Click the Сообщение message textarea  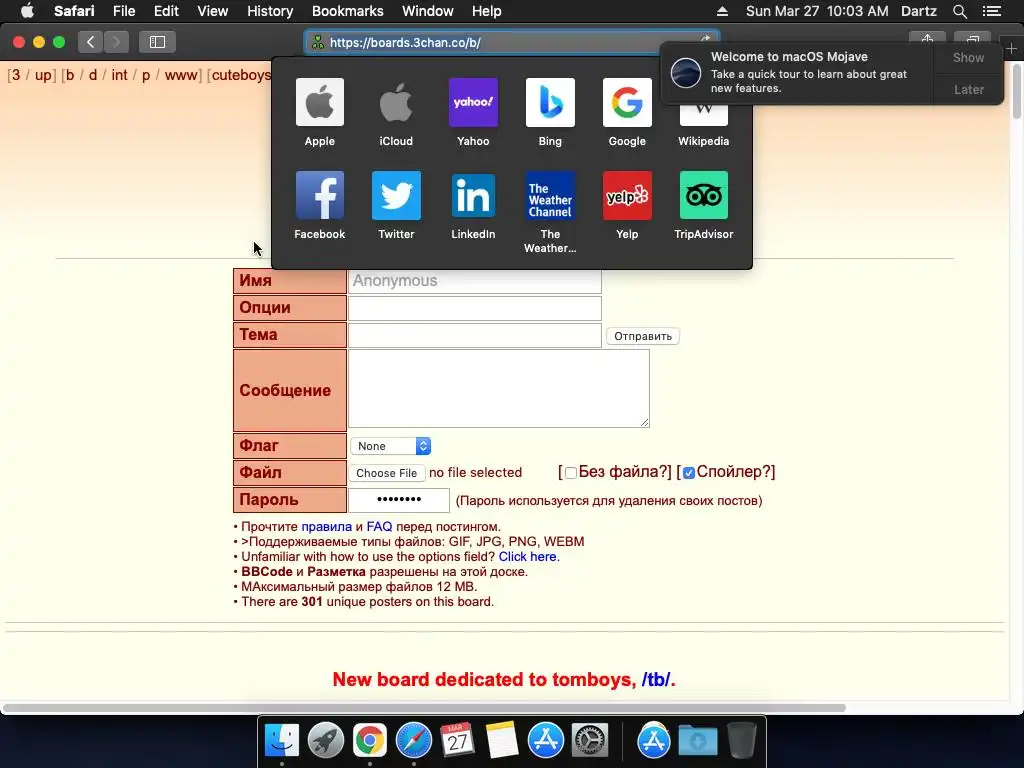[499, 389]
